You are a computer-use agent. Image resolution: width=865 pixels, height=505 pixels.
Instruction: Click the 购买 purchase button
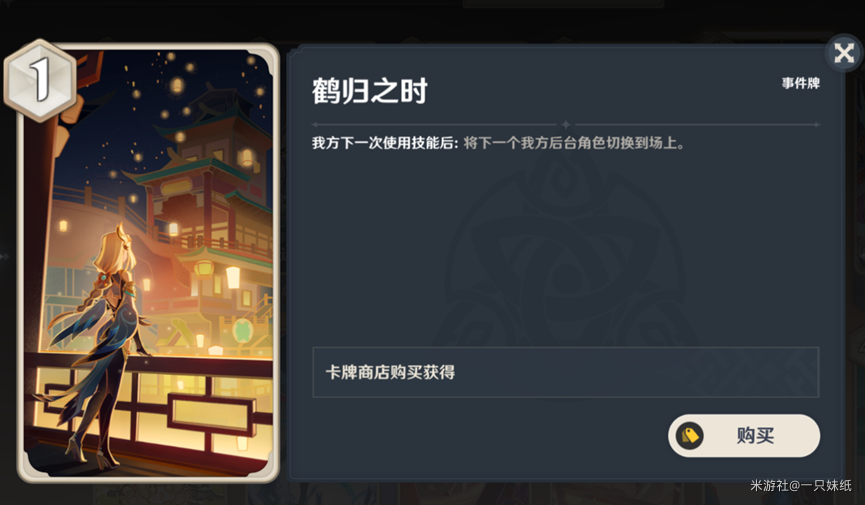(744, 435)
